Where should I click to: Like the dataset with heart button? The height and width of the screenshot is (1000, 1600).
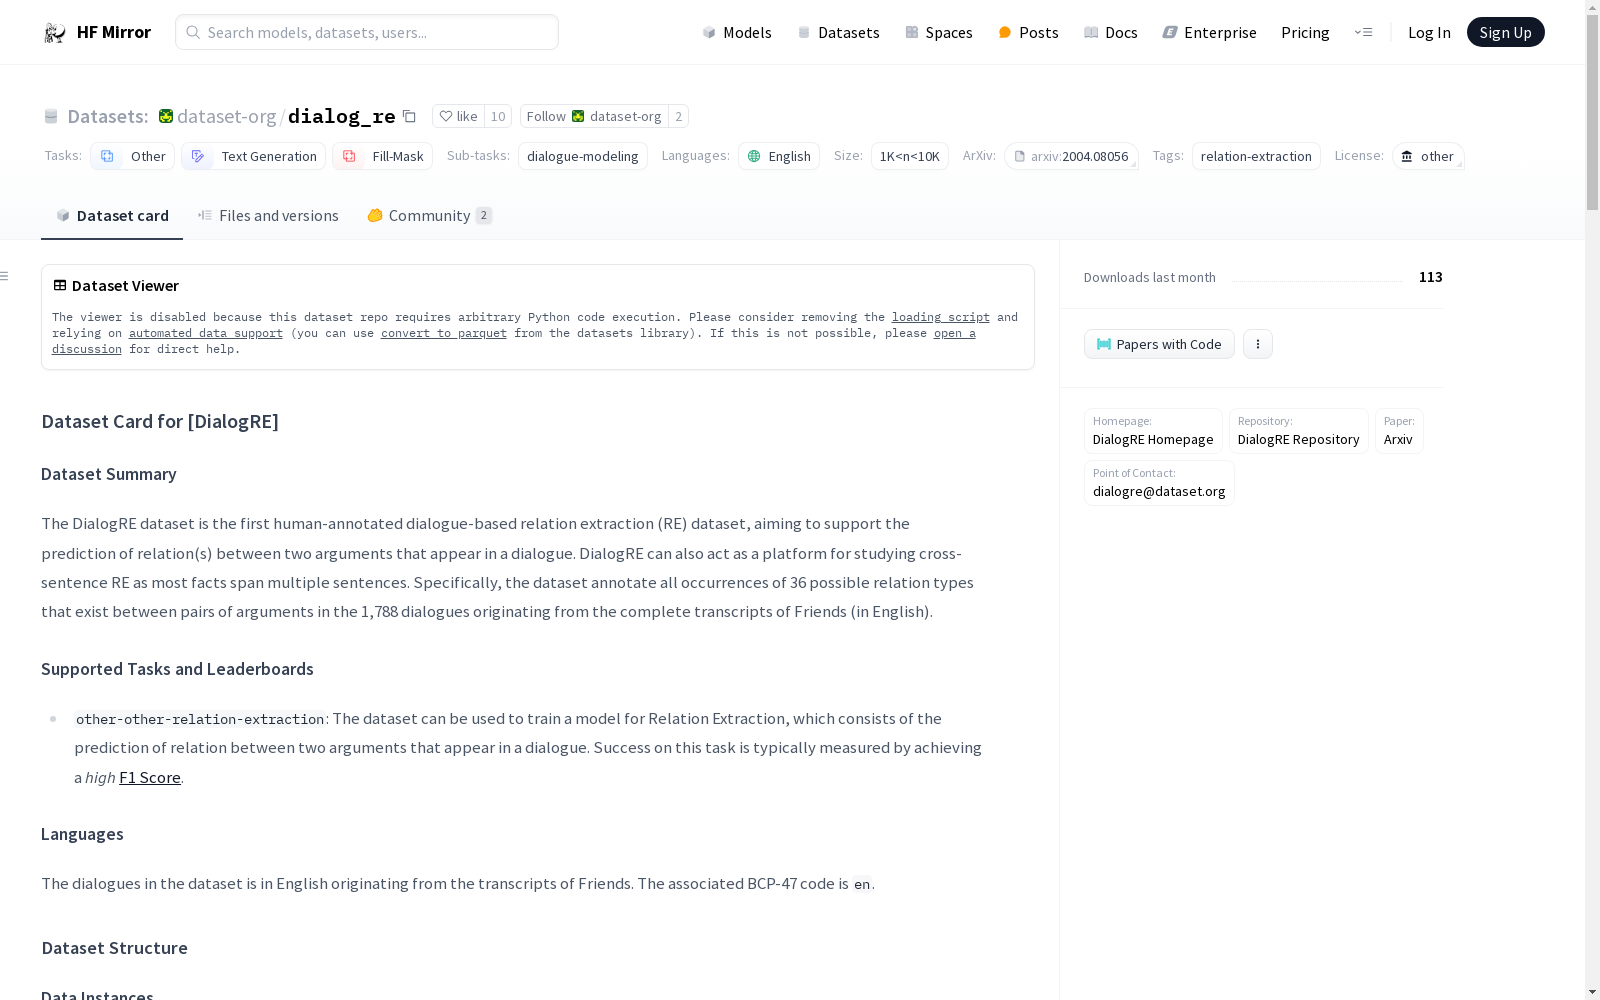(458, 116)
